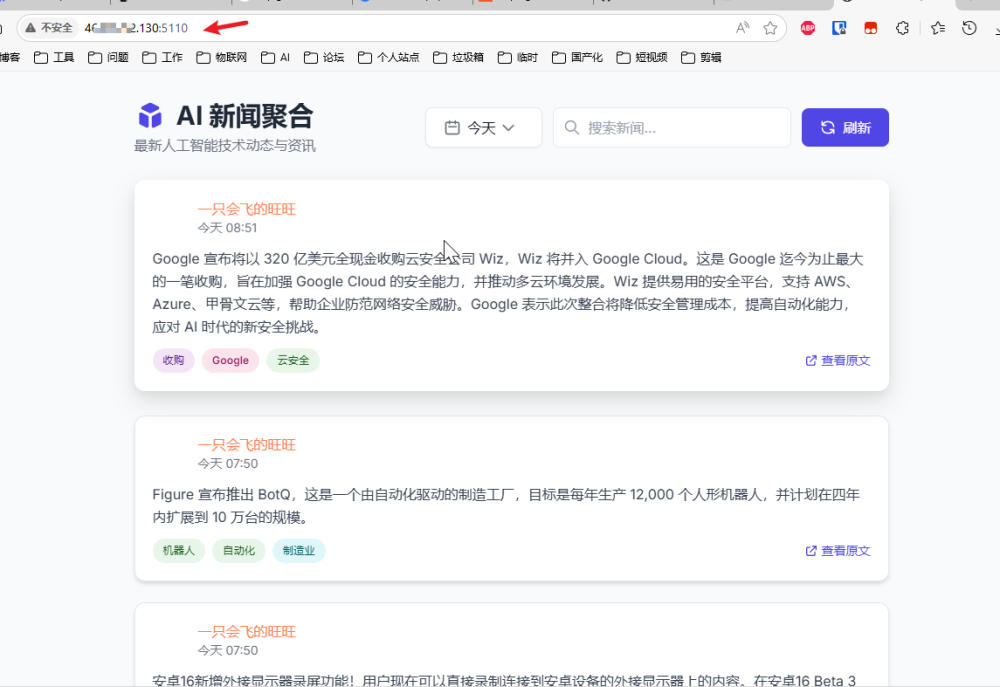
Task: Focus the 搜索新闻 search field
Action: point(672,128)
